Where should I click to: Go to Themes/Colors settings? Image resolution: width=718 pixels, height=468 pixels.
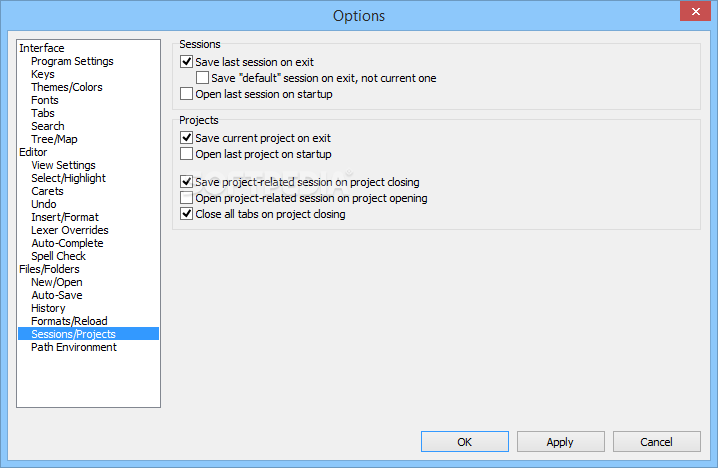67,87
